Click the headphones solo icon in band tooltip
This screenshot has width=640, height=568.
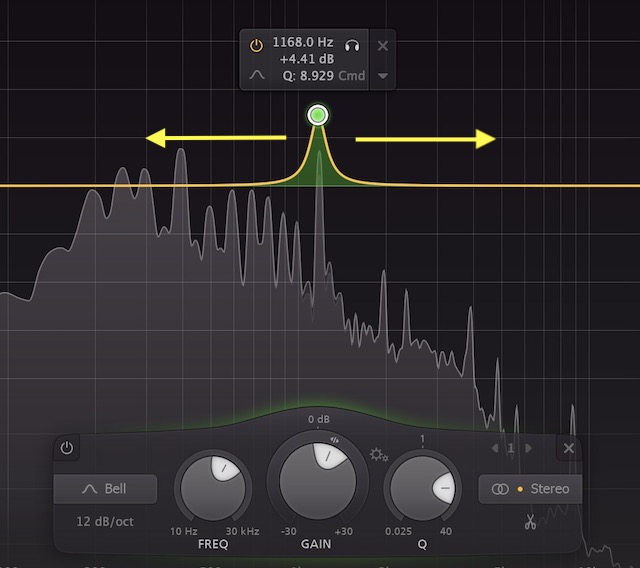point(351,45)
